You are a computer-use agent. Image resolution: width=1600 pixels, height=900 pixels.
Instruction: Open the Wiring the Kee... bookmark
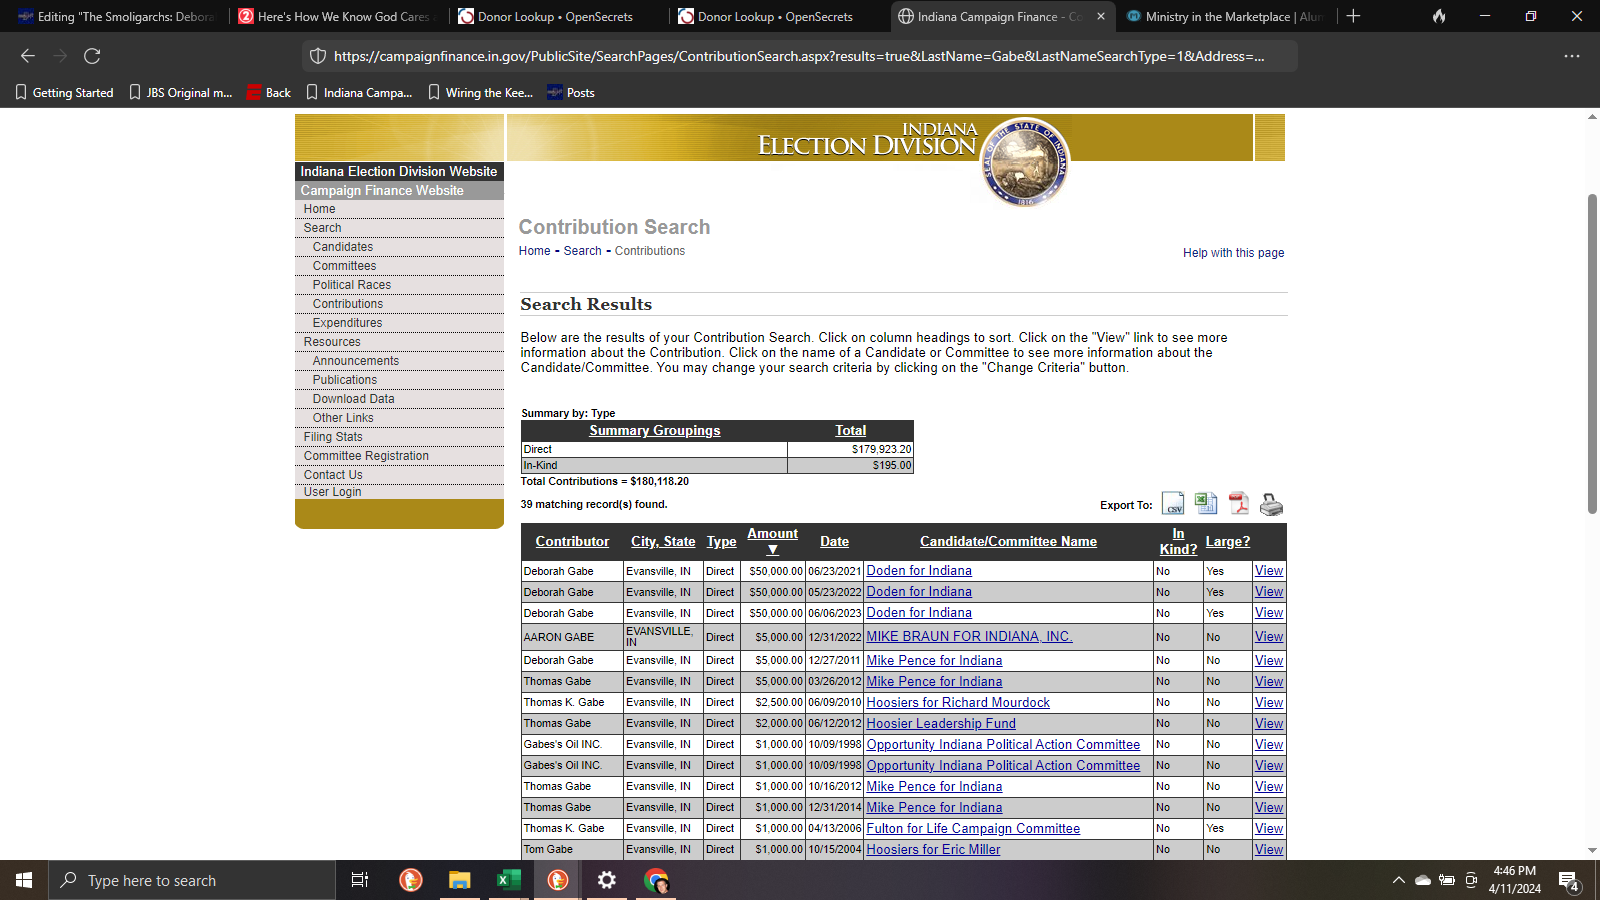point(480,93)
